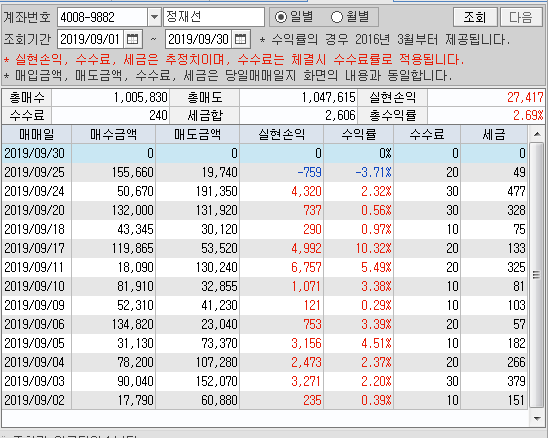Sort by 매도금액 column header
Screen dimensions: 548x438
[198, 134]
